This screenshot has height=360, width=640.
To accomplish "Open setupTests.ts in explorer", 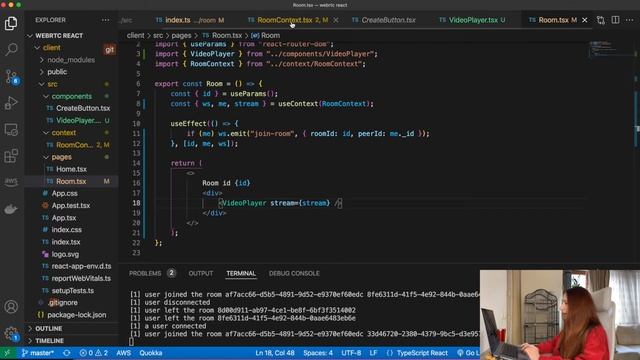I will [x=72, y=291].
